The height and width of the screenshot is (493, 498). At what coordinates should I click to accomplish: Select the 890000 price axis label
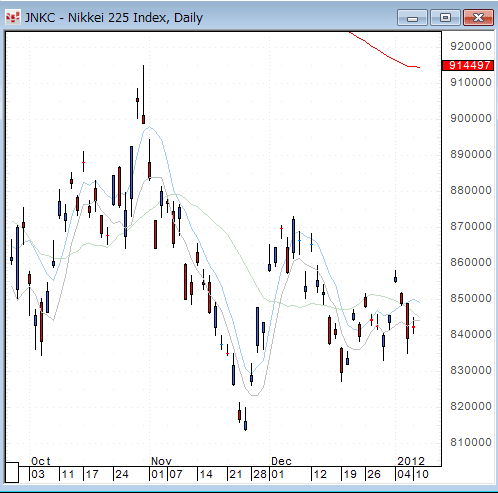coord(471,154)
